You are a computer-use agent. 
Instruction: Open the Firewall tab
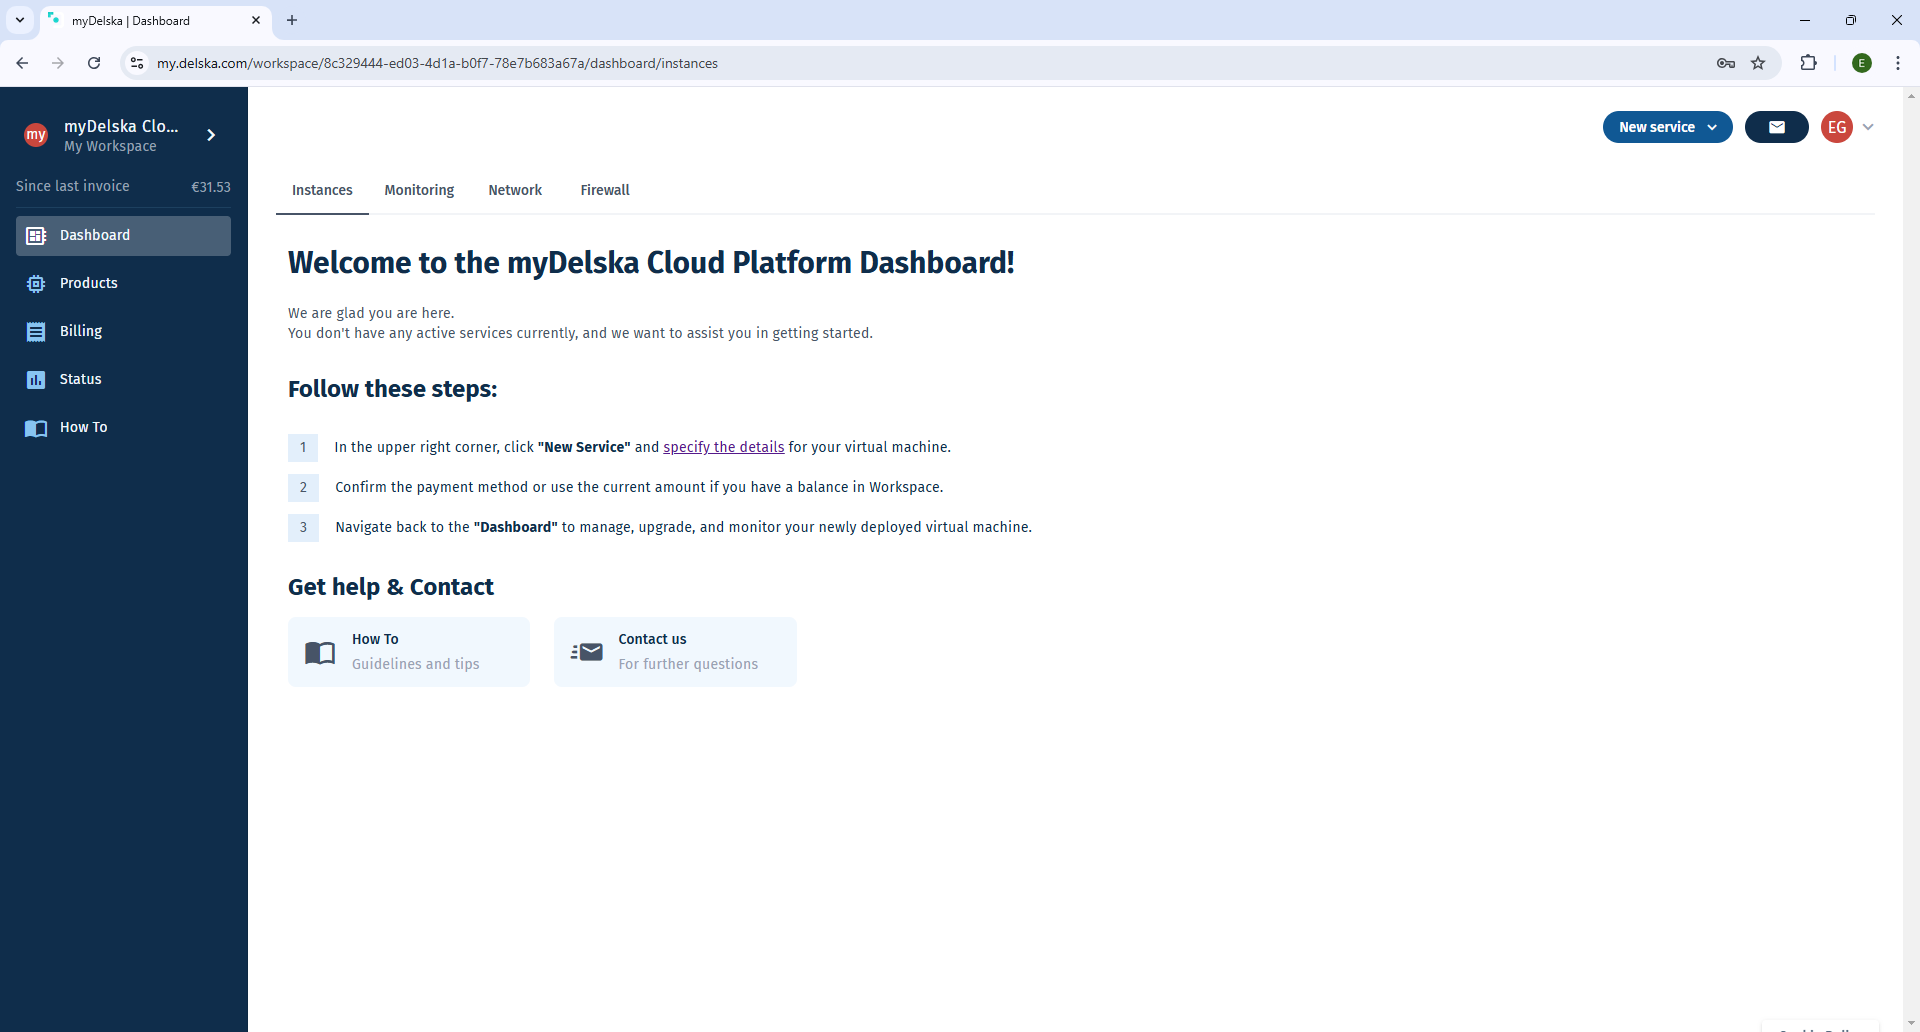click(x=605, y=190)
